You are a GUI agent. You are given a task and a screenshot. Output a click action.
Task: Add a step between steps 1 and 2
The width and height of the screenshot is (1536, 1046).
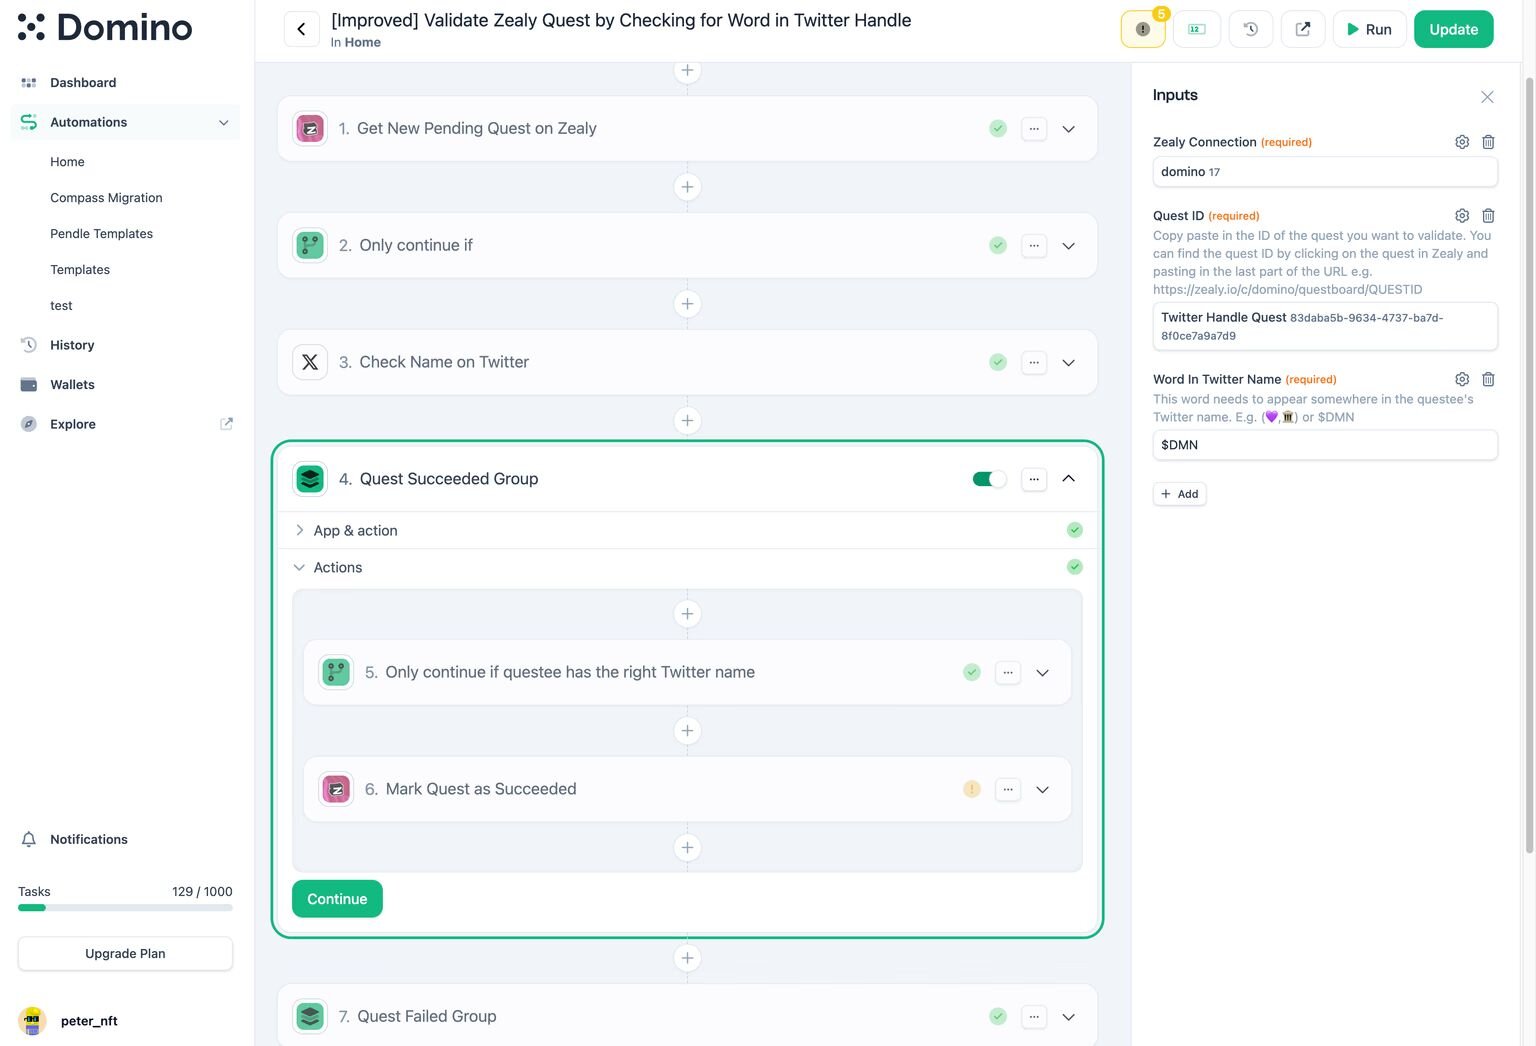687,187
